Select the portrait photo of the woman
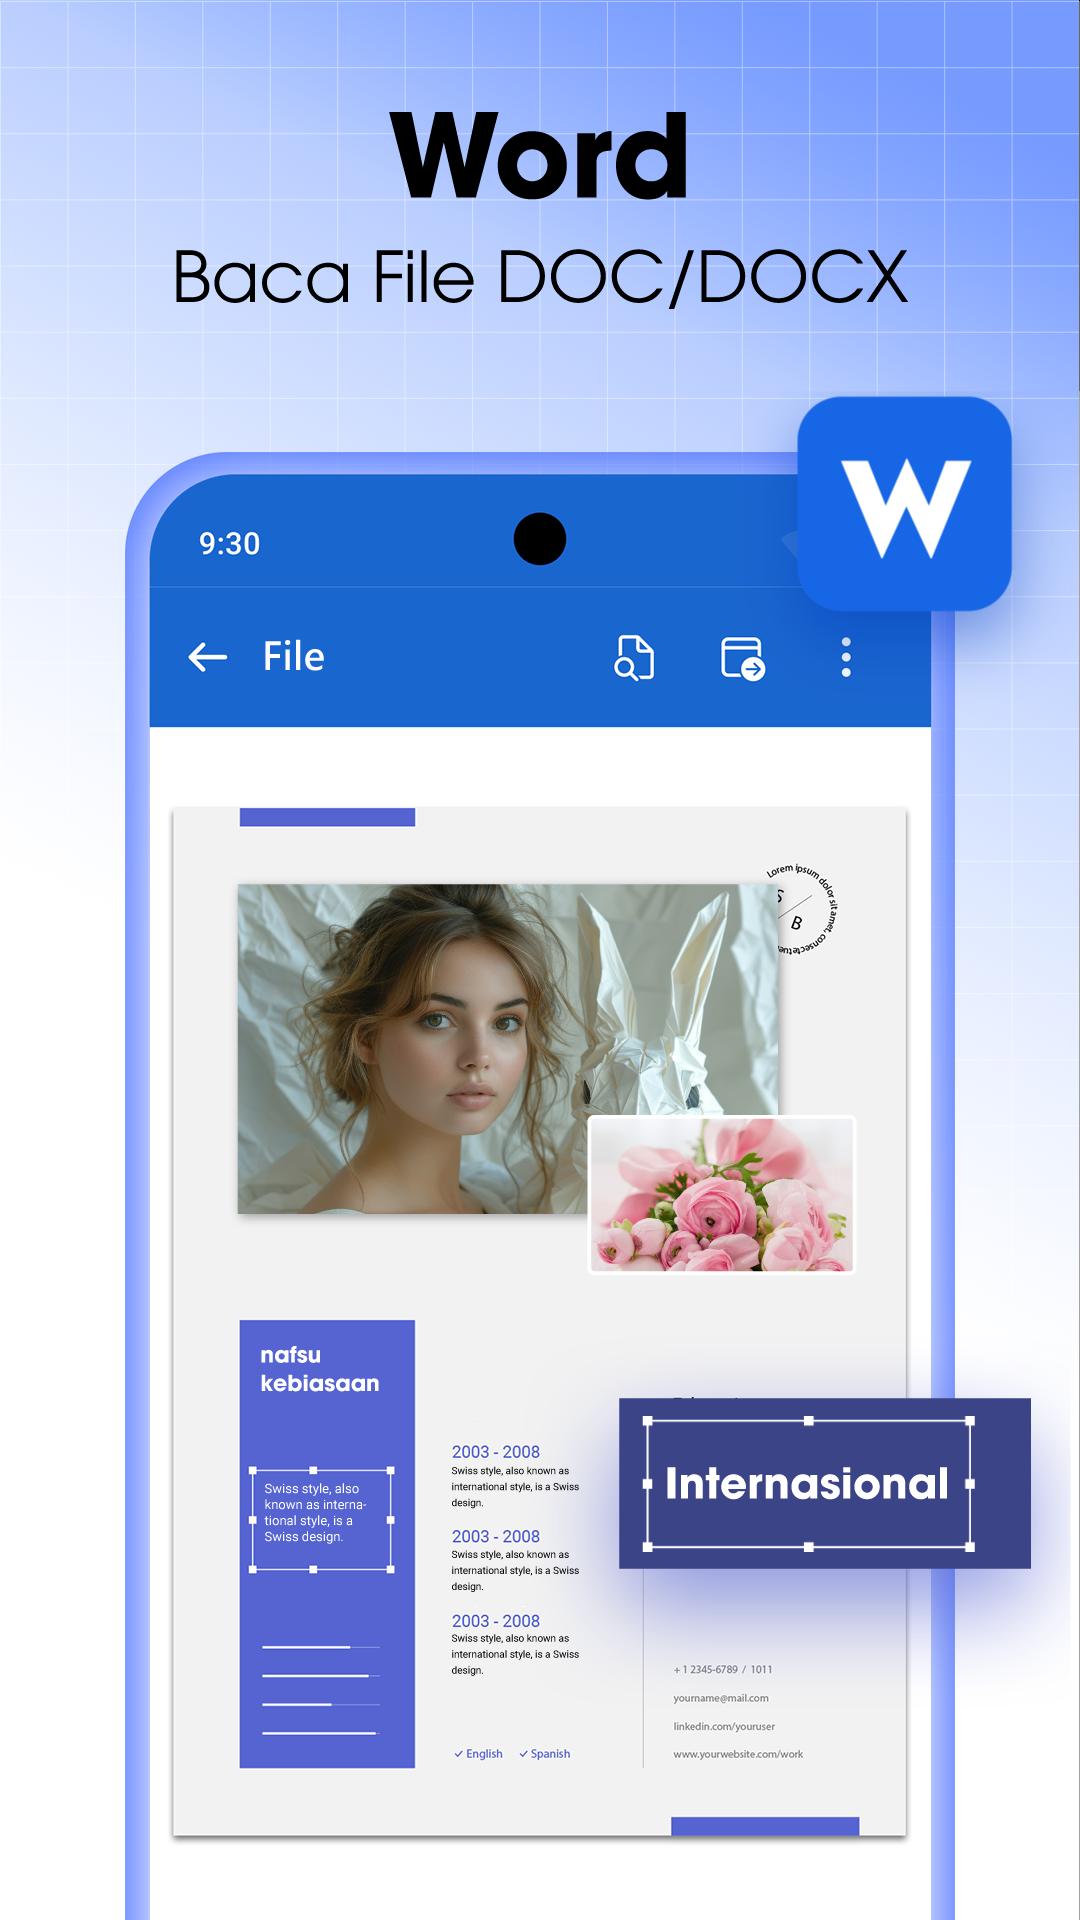This screenshot has width=1080, height=1920. click(508, 1048)
